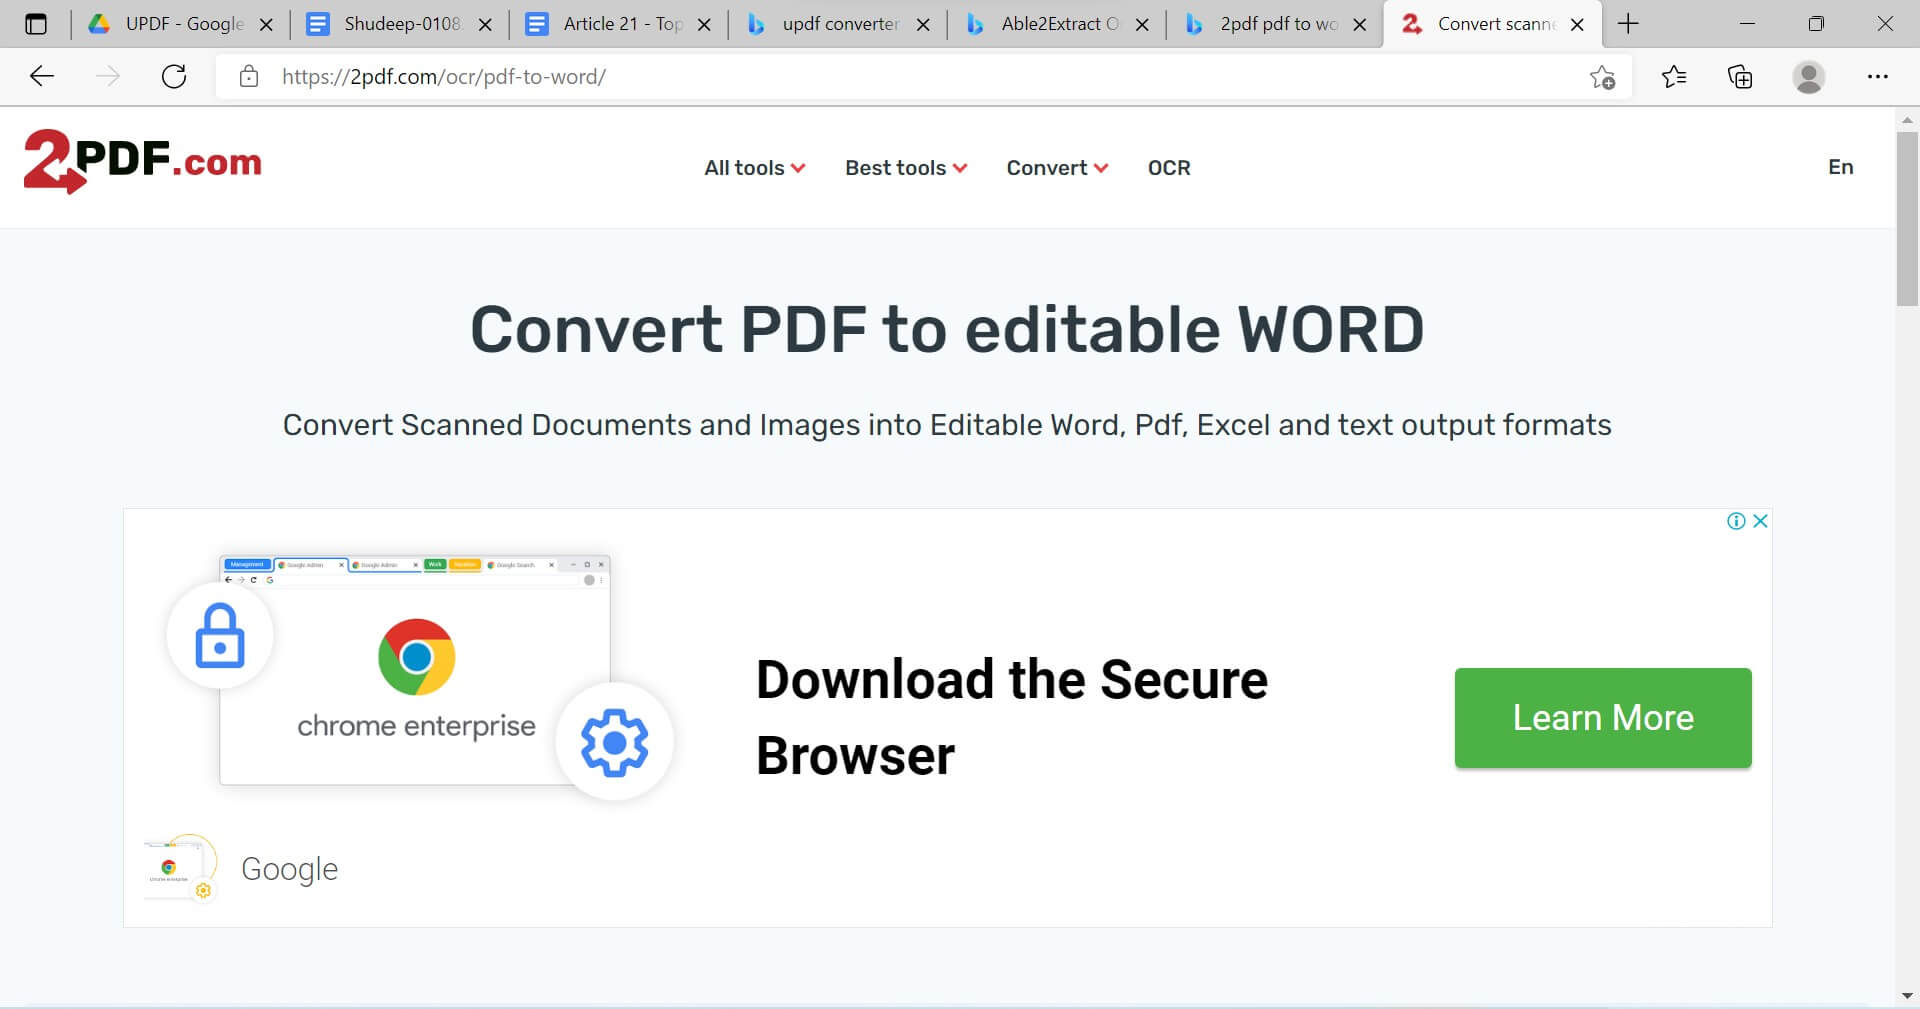Open the browser profile menu
Viewport: 1920px width, 1009px height.
[x=1810, y=76]
